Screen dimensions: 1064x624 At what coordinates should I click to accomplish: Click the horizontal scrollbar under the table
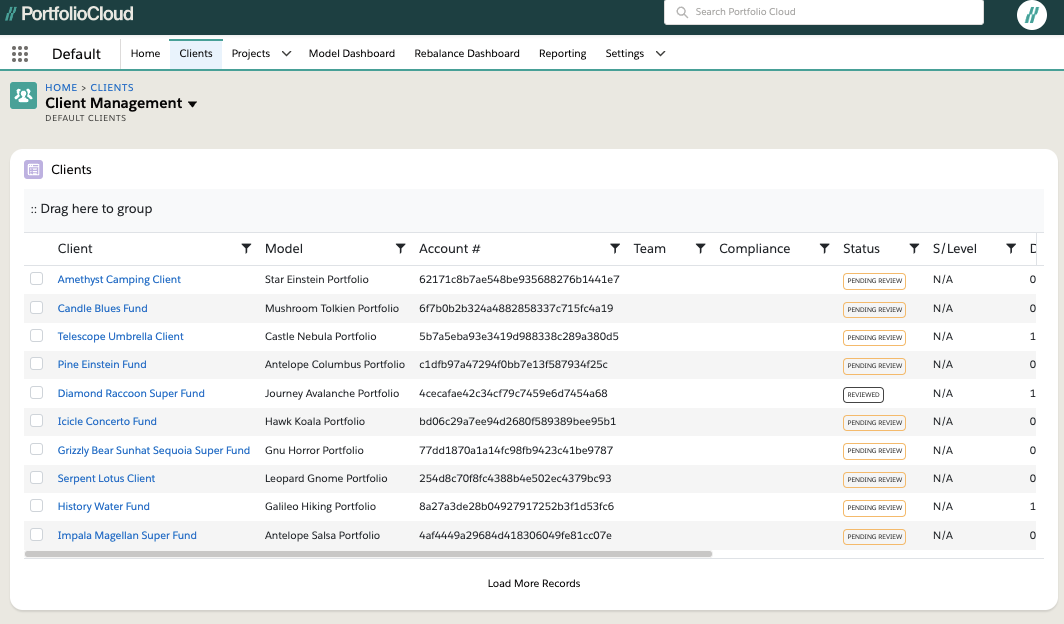pos(368,553)
